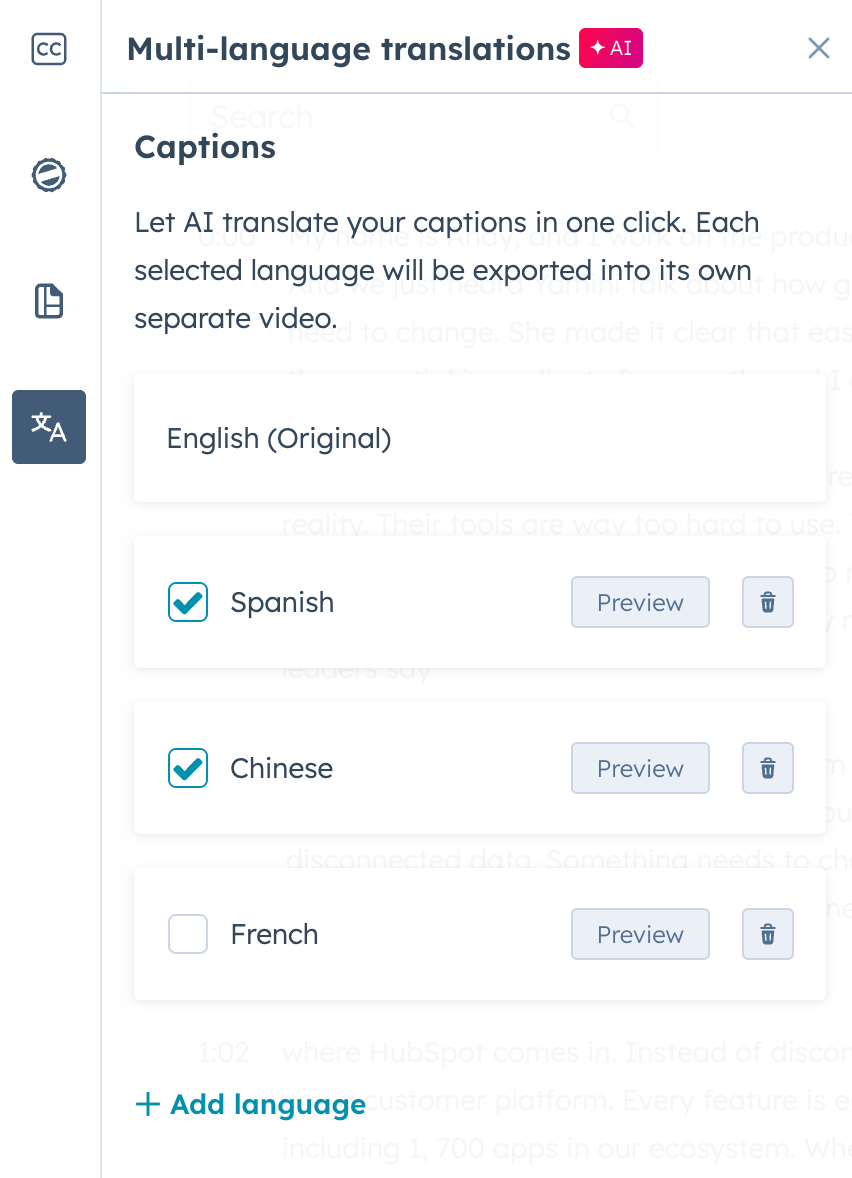The width and height of the screenshot is (852, 1178).
Task: Switch to the document transcript tab
Action: point(48,301)
